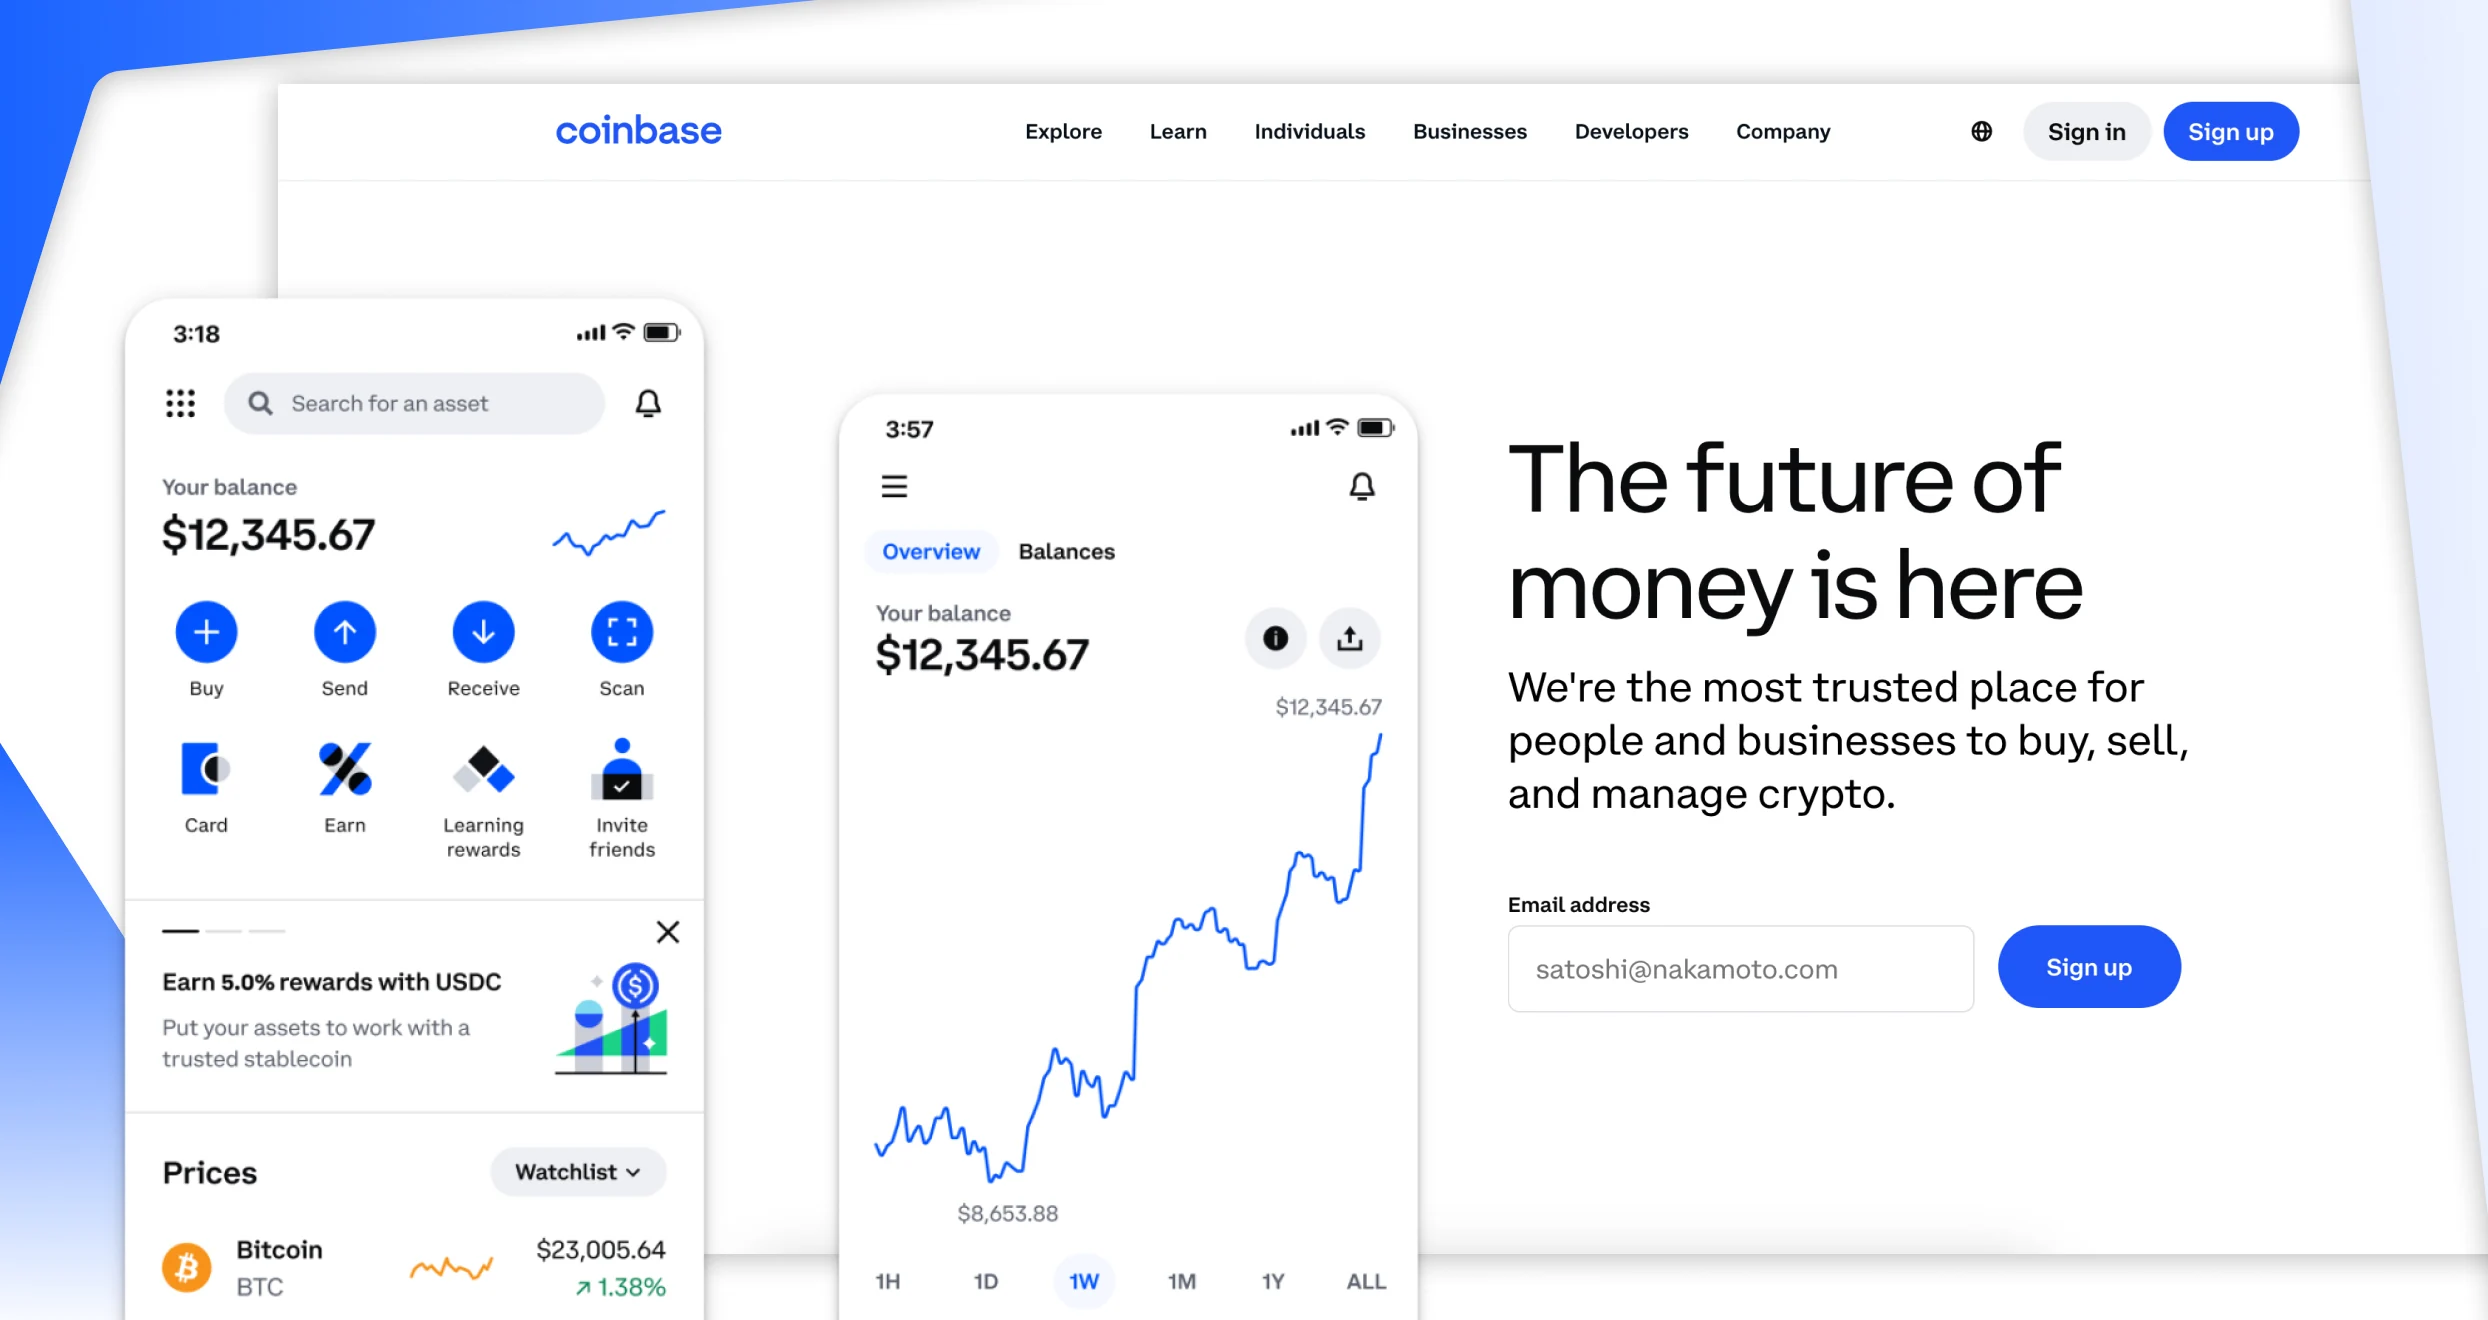Open the Overview tab

931,550
